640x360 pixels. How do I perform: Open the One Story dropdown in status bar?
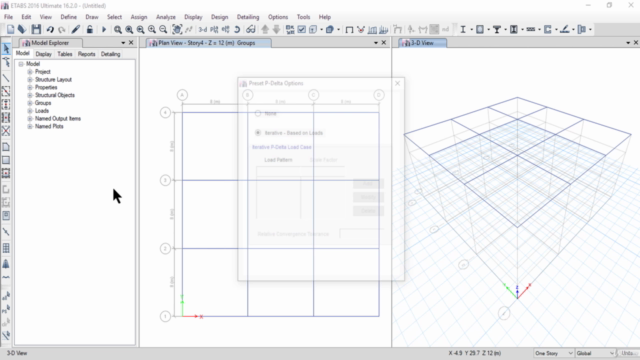[x=553, y=353]
